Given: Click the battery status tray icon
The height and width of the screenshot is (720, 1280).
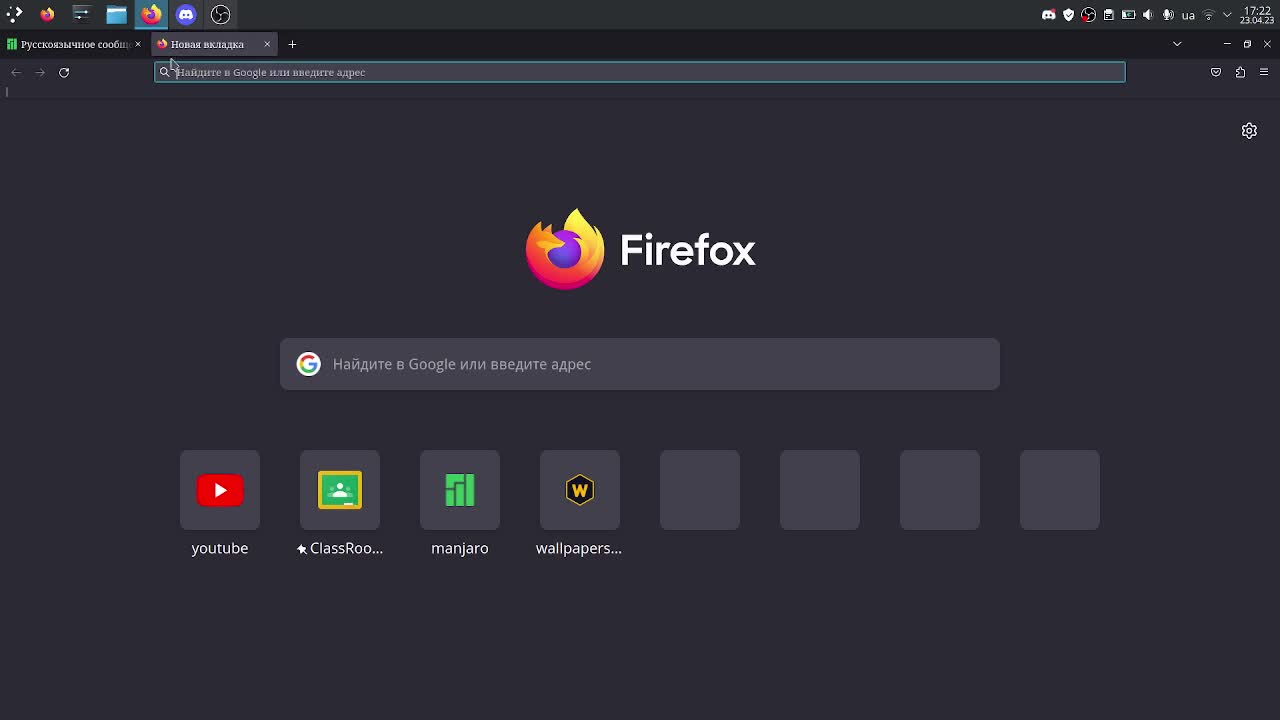Looking at the screenshot, I should [1128, 15].
